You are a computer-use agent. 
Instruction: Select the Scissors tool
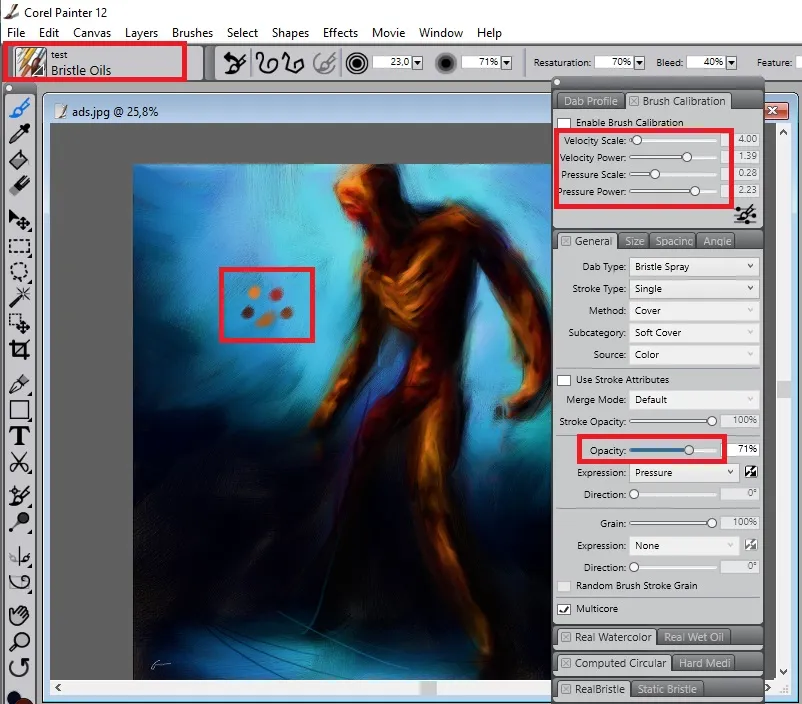[x=19, y=462]
